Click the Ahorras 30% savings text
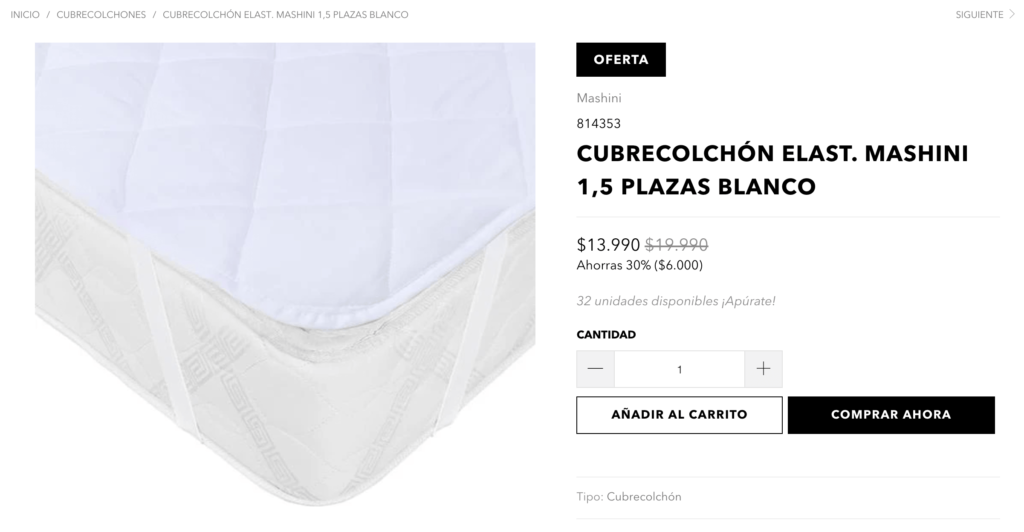Image resolution: width=1024 pixels, height=532 pixels. (x=639, y=265)
